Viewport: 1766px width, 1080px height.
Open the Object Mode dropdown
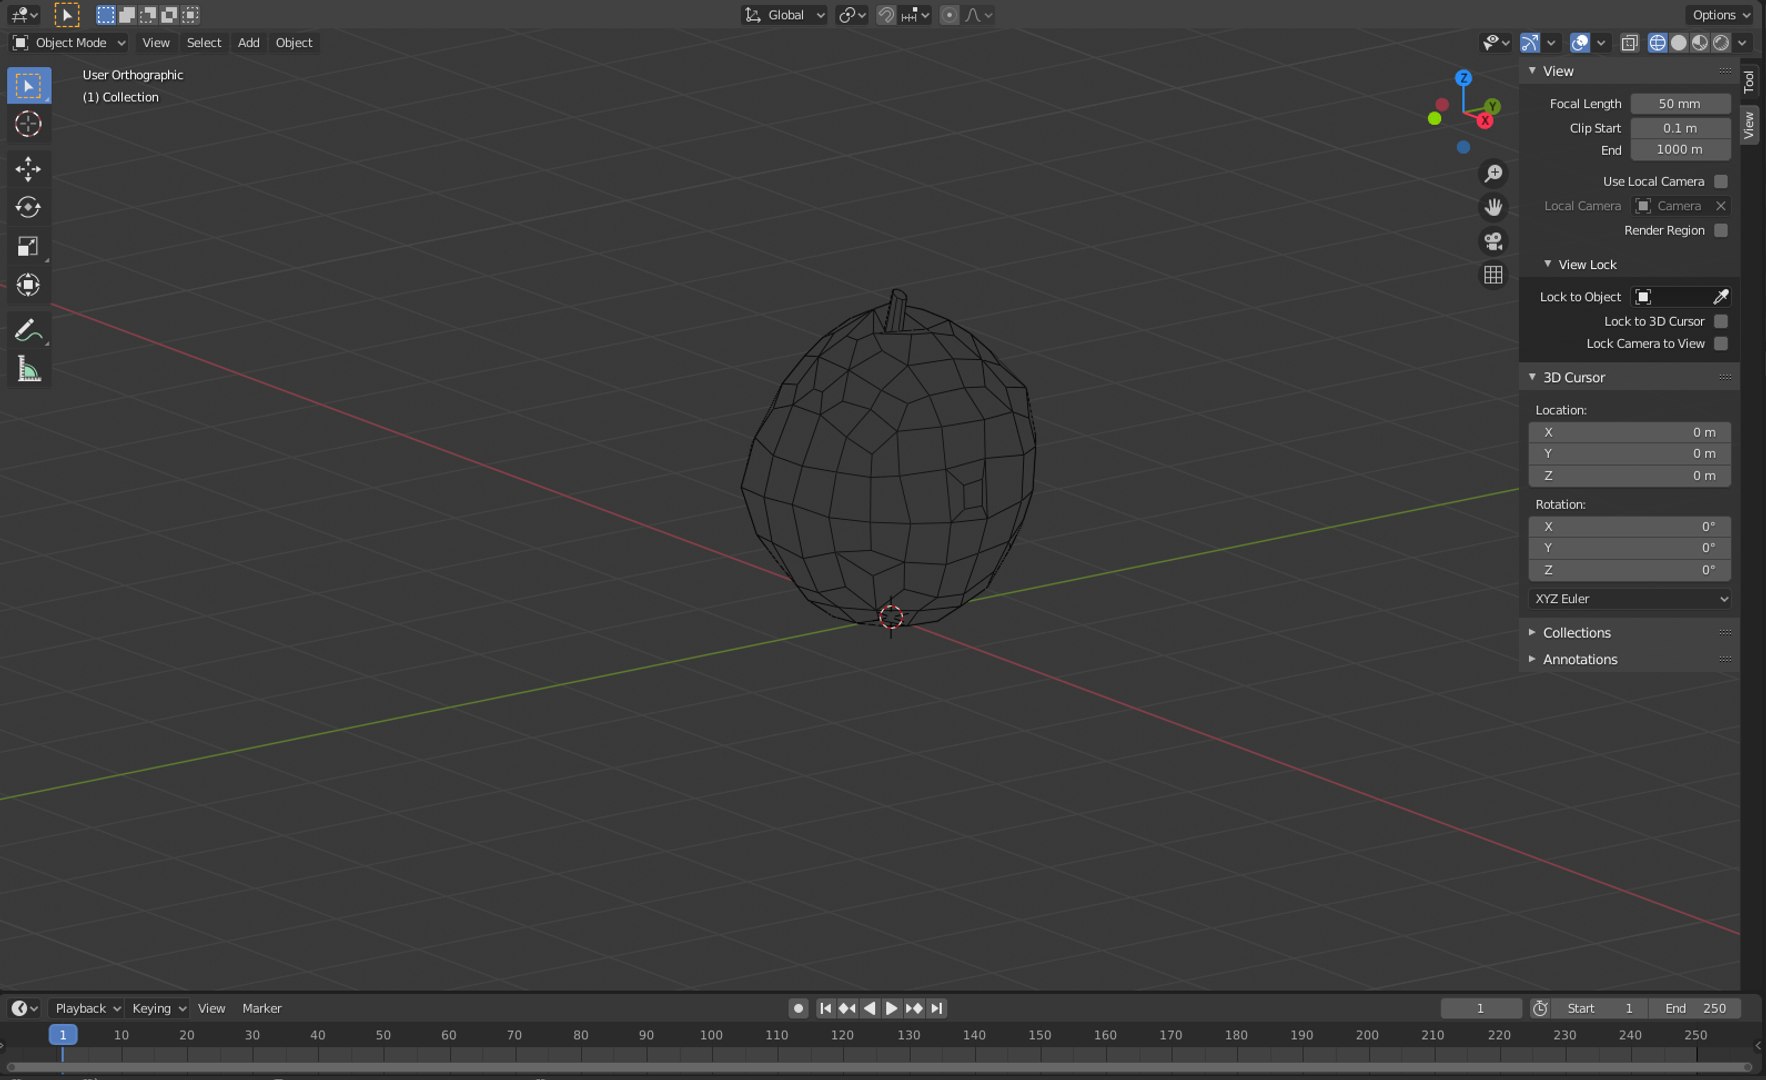[x=69, y=43]
